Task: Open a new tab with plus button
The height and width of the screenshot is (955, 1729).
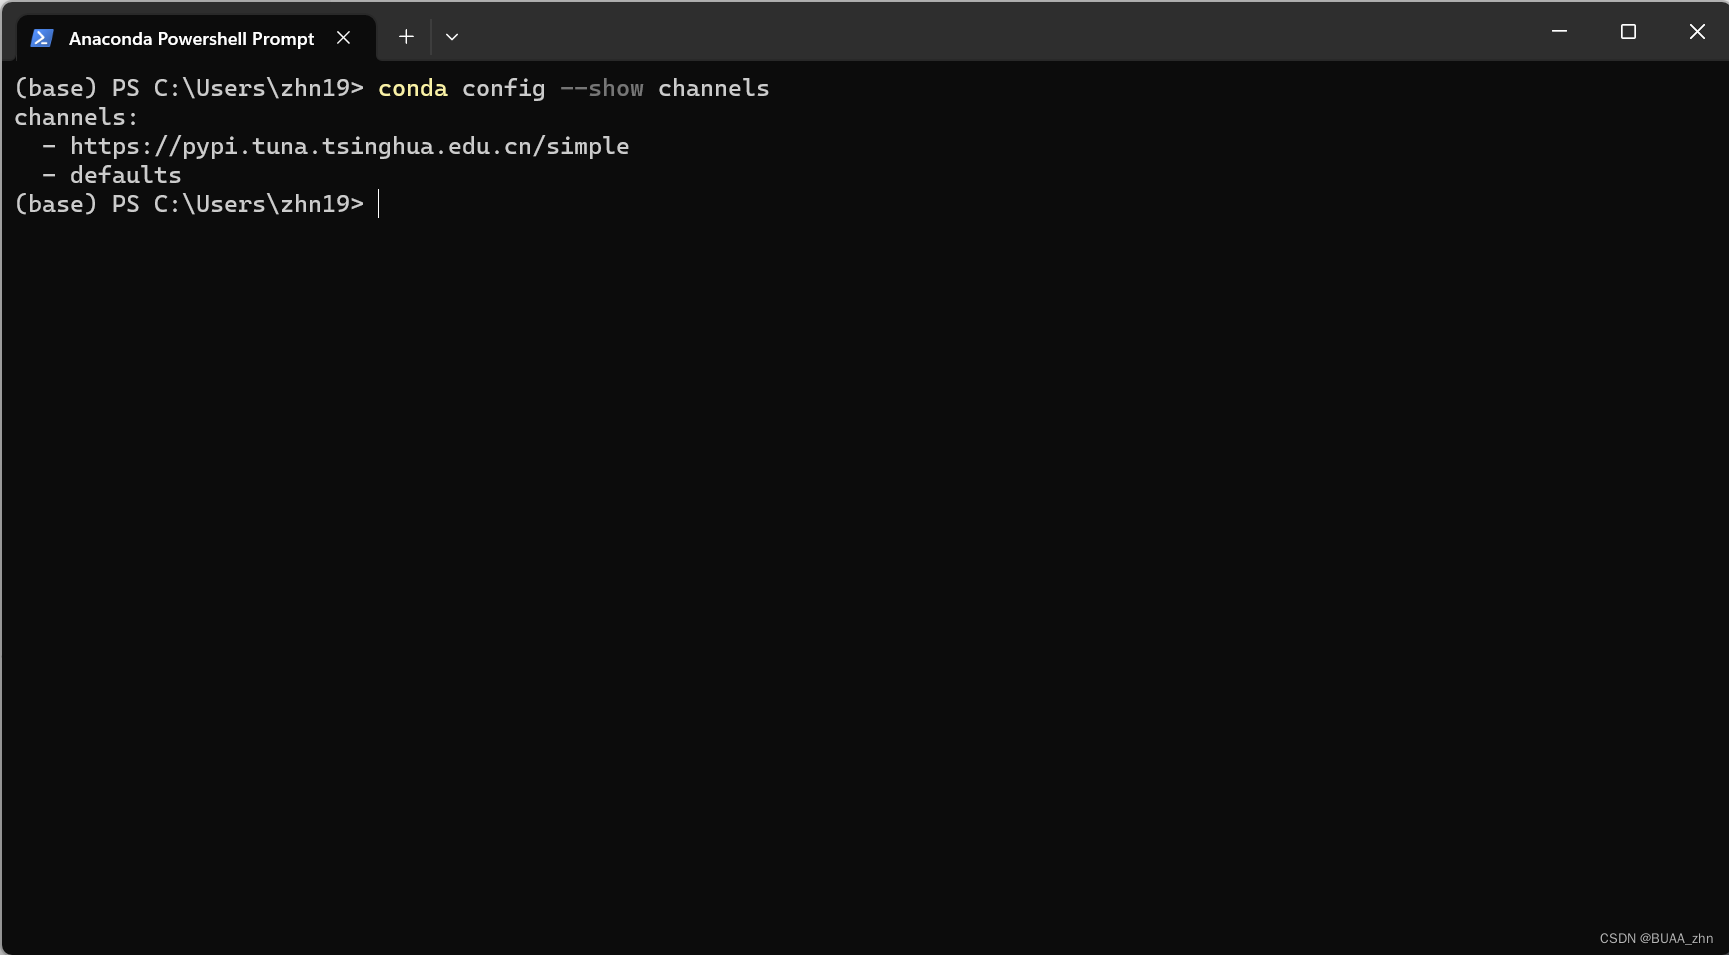Action: 406,37
